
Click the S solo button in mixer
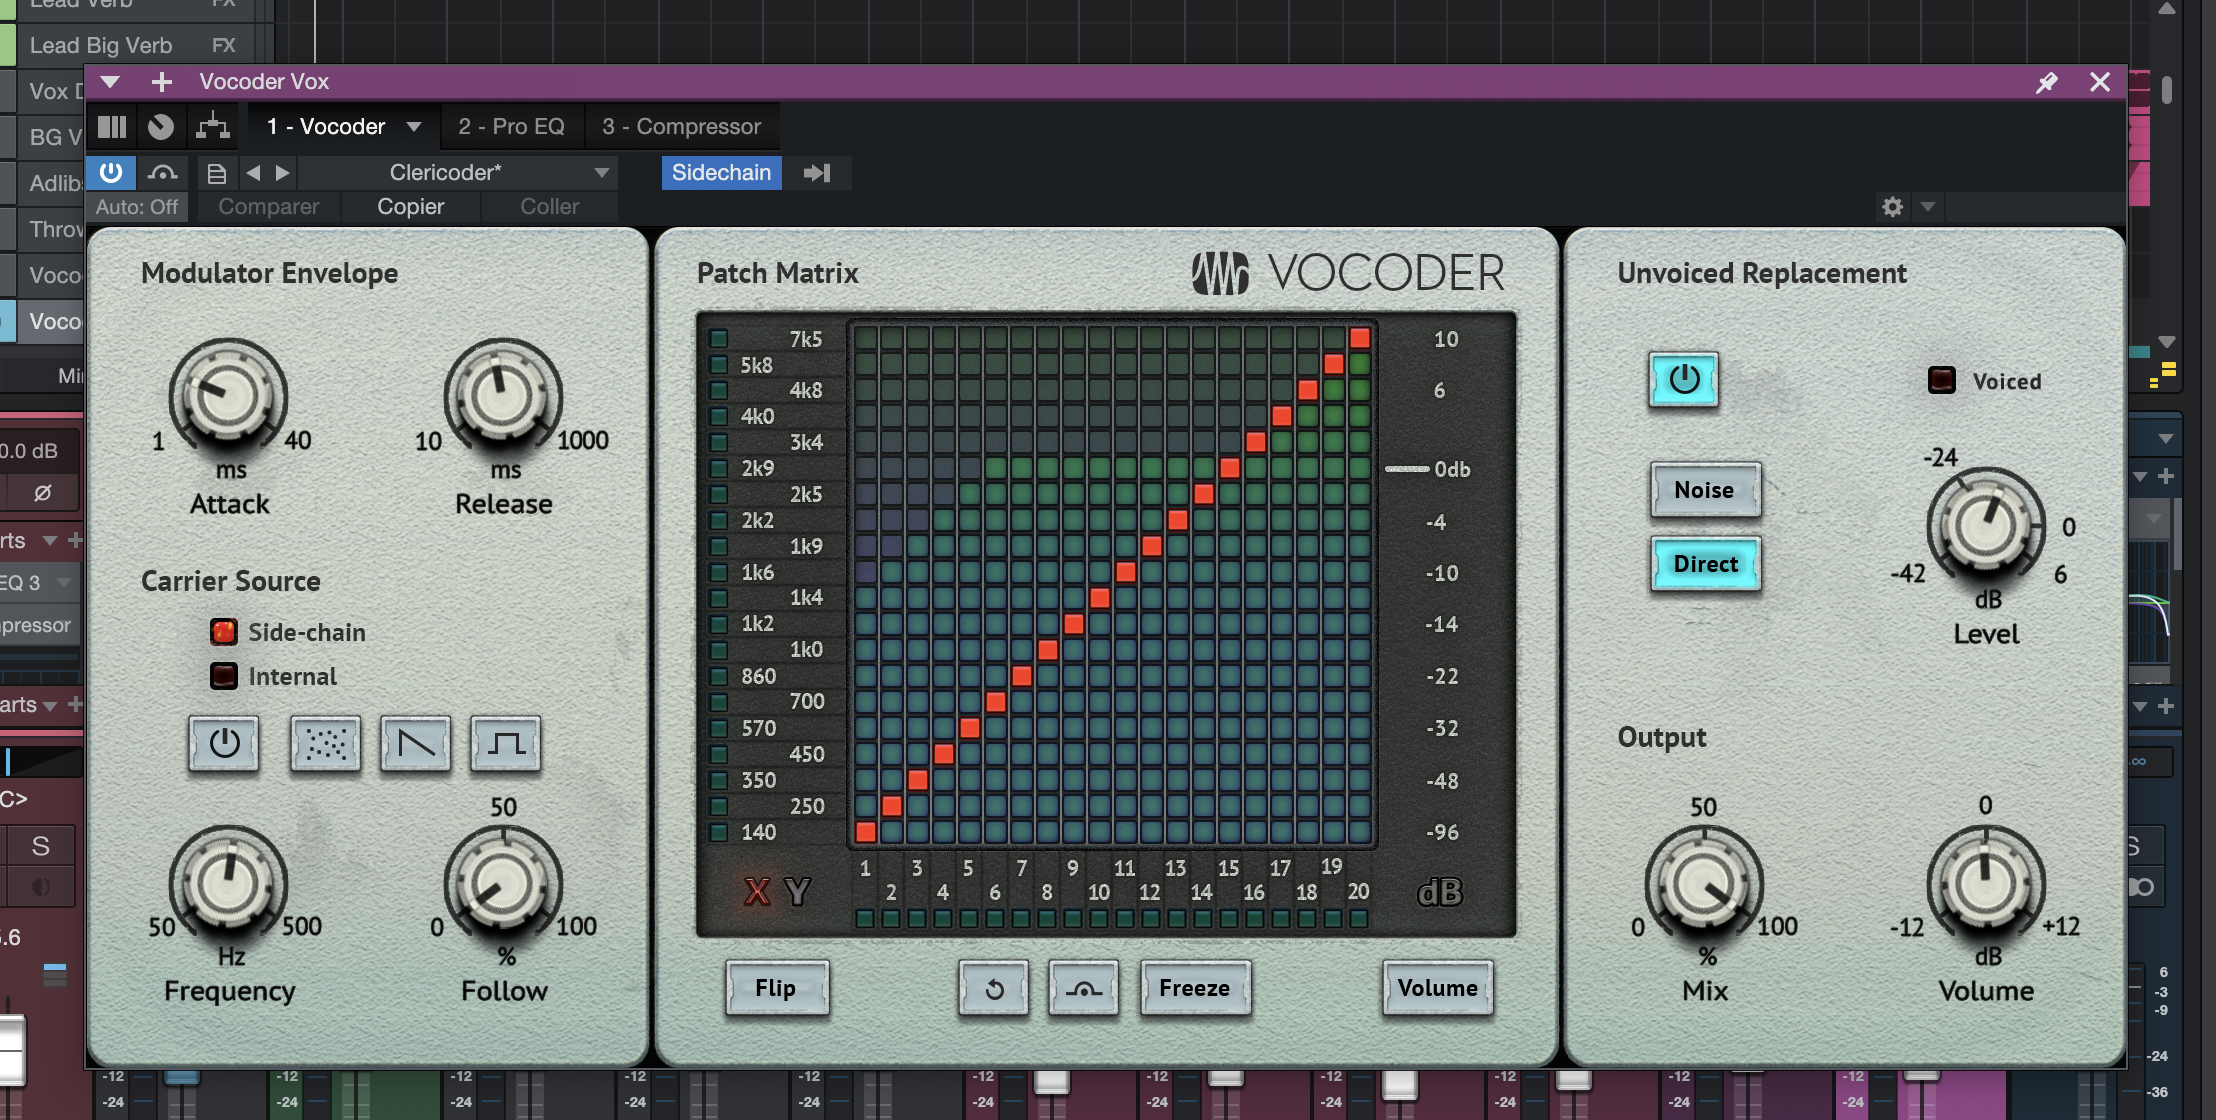click(40, 846)
